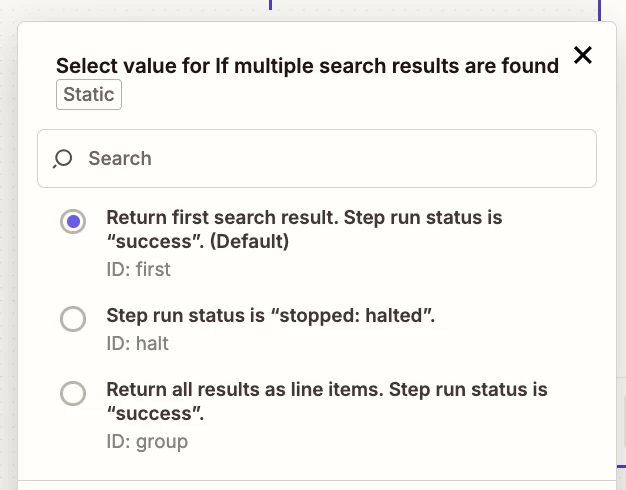This screenshot has width=626, height=490.
Task: Choose the stopped: halted radio button
Action: click(x=73, y=319)
